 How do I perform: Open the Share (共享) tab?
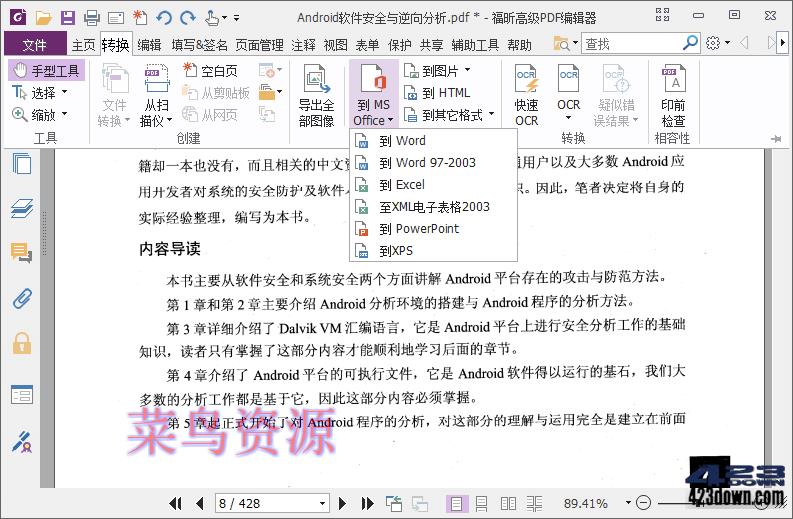[x=432, y=45]
